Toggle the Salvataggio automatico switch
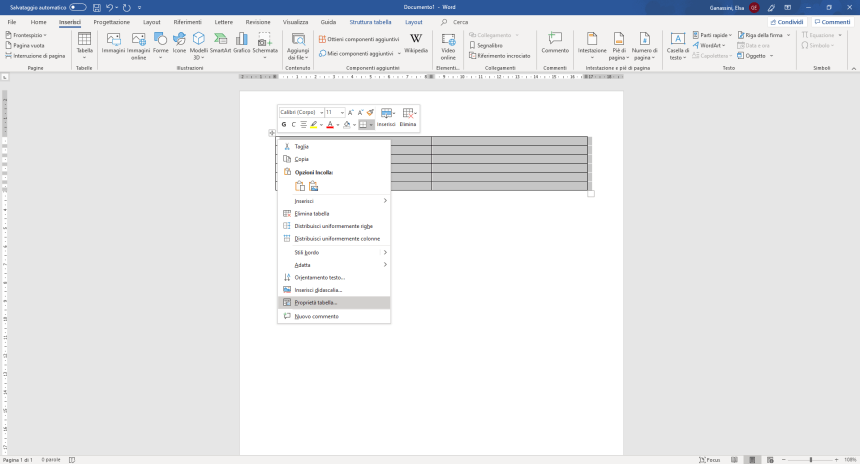 pyautogui.click(x=77, y=7)
